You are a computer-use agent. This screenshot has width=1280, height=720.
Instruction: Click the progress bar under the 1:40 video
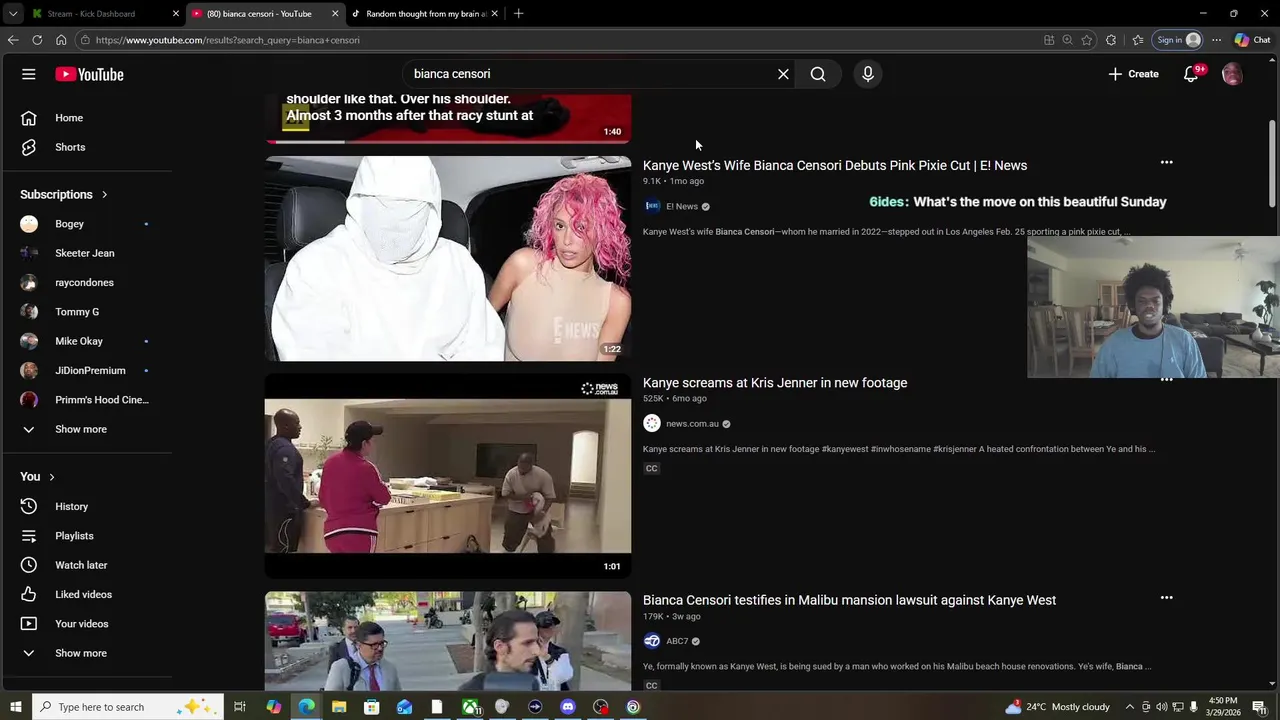448,141
